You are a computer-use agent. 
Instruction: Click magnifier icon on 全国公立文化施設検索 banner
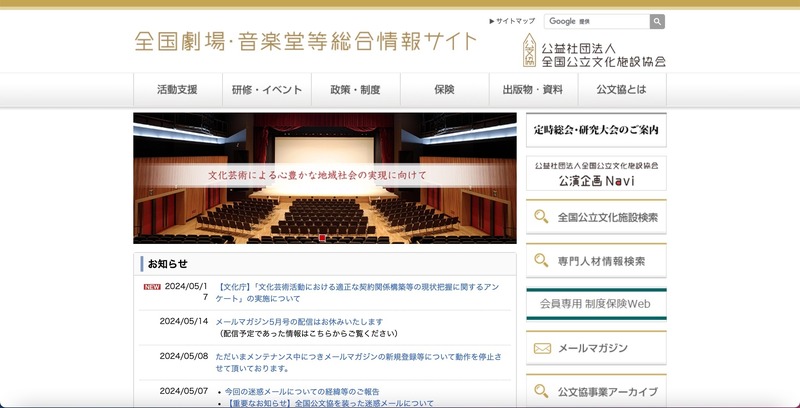[541, 217]
